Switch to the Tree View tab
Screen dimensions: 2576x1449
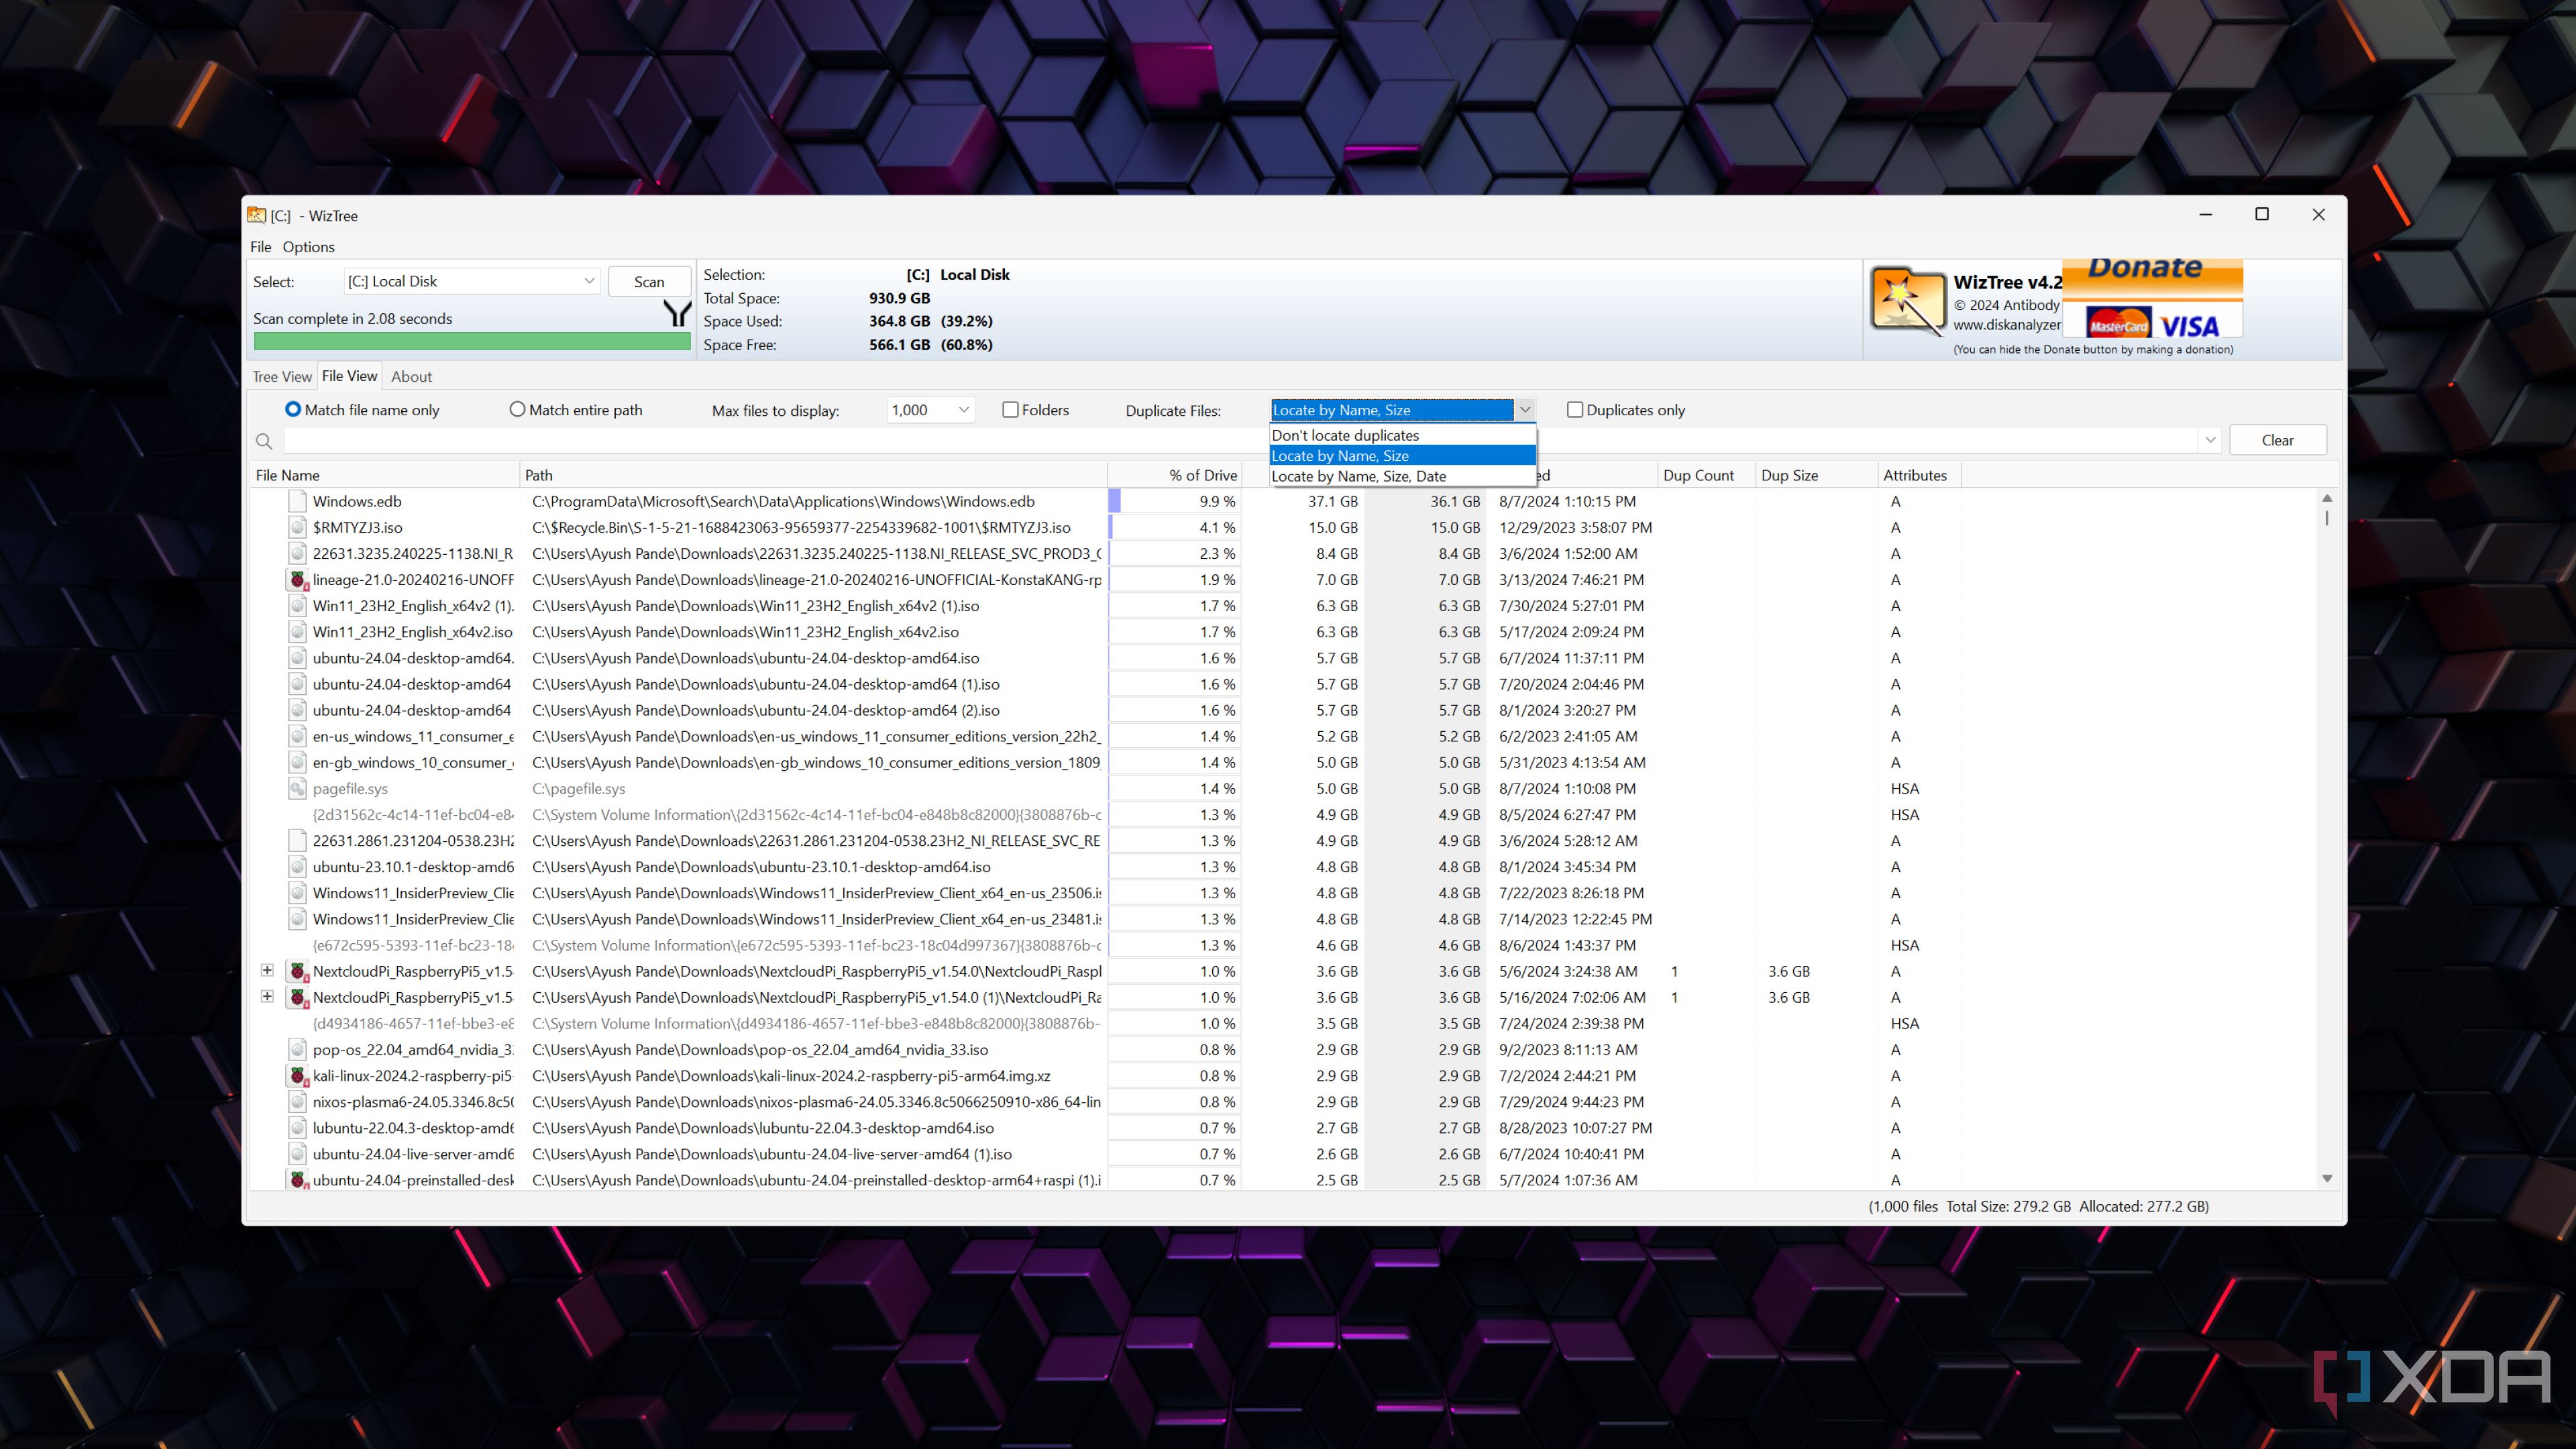(x=282, y=377)
